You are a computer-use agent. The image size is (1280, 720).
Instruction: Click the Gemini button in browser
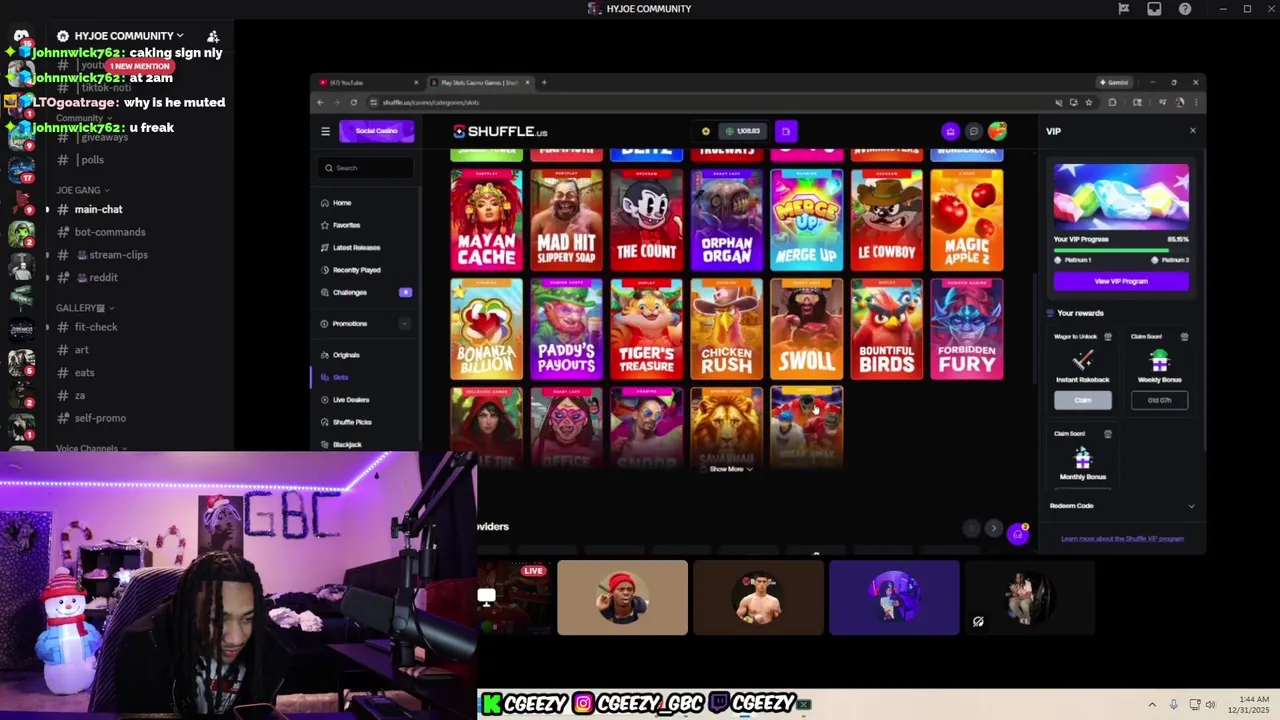coord(1114,82)
